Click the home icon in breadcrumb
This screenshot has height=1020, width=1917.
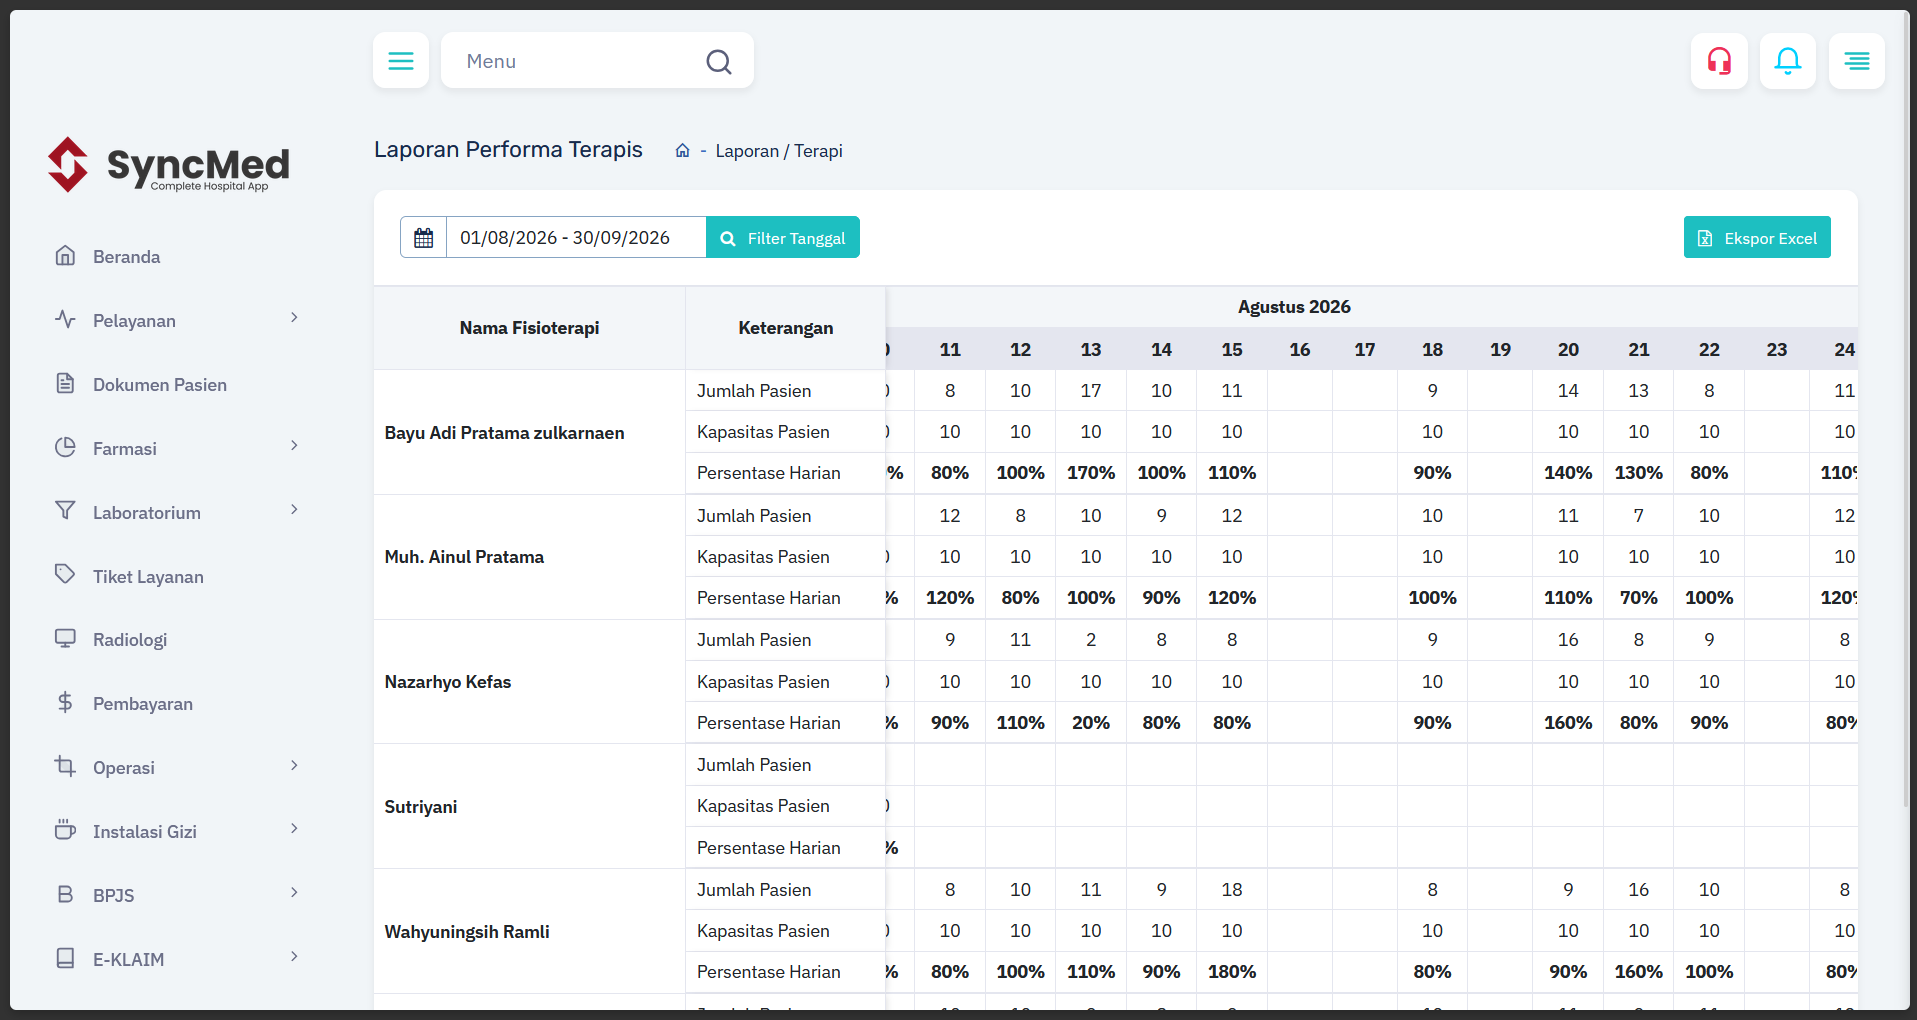click(683, 151)
